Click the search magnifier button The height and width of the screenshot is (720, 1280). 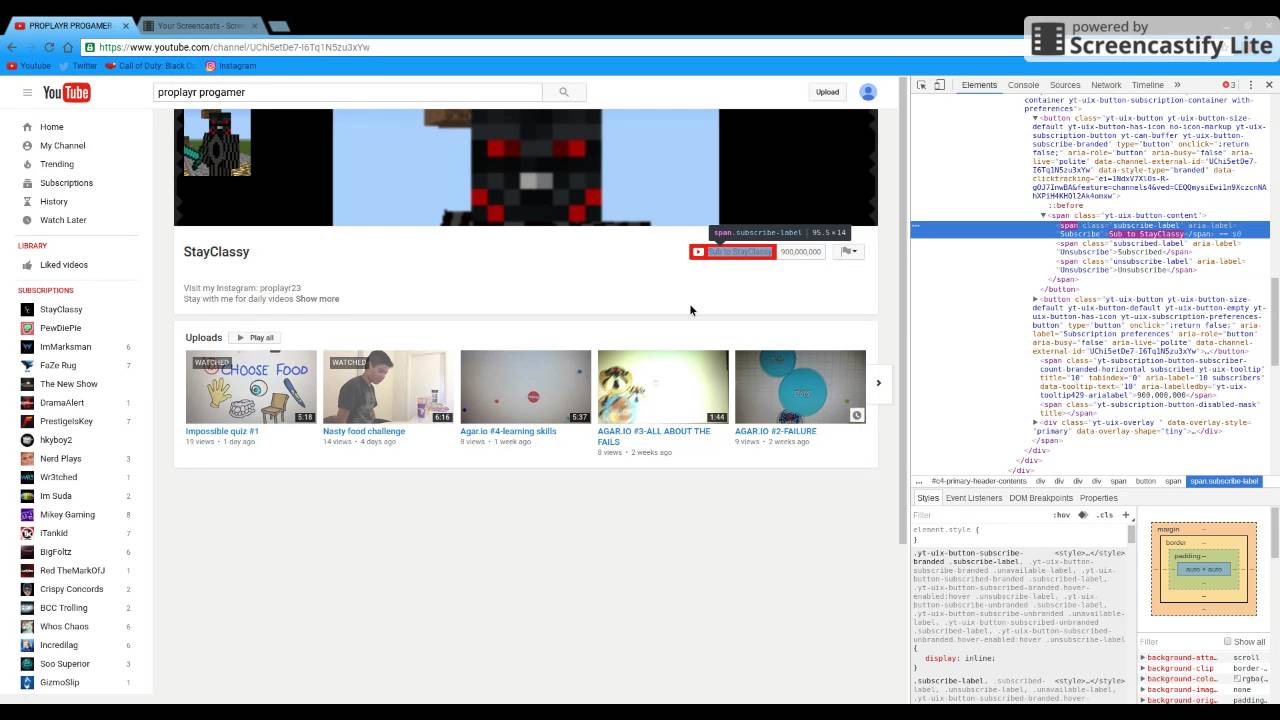[x=563, y=92]
